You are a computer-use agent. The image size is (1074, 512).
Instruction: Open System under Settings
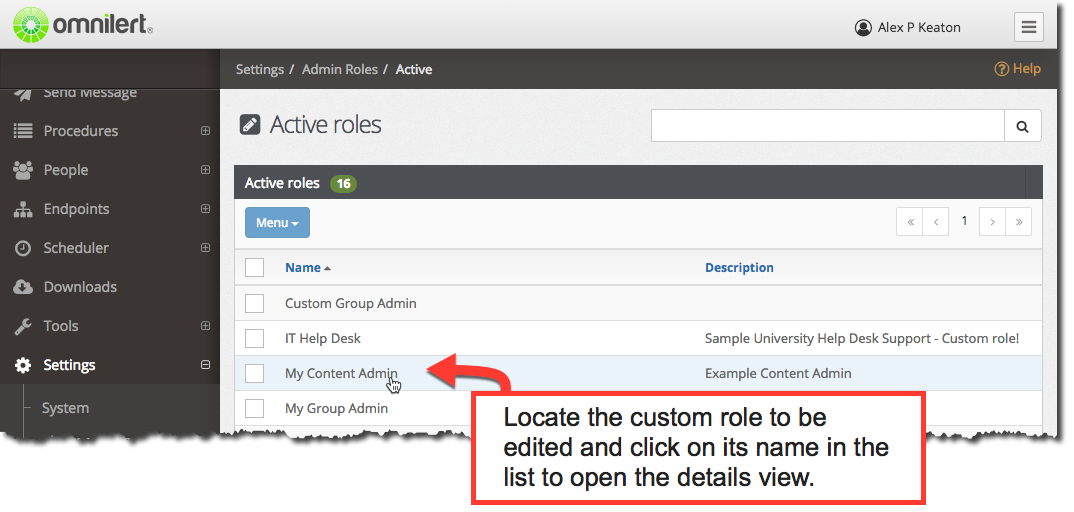[x=65, y=408]
